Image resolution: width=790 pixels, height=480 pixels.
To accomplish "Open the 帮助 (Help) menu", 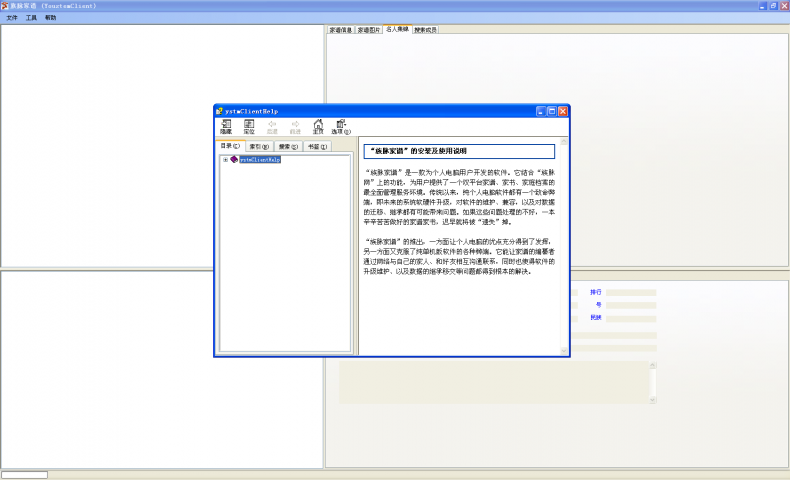I will pyautogui.click(x=50, y=18).
